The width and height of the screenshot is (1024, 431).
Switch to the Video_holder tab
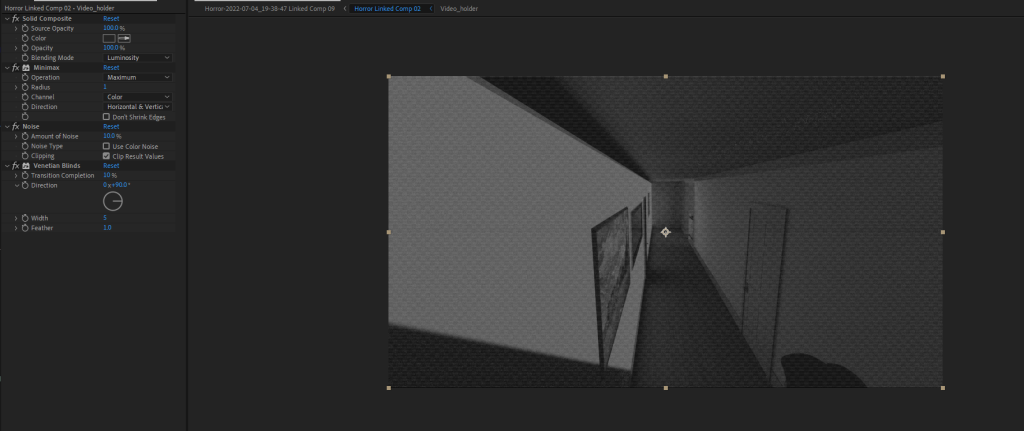459,9
